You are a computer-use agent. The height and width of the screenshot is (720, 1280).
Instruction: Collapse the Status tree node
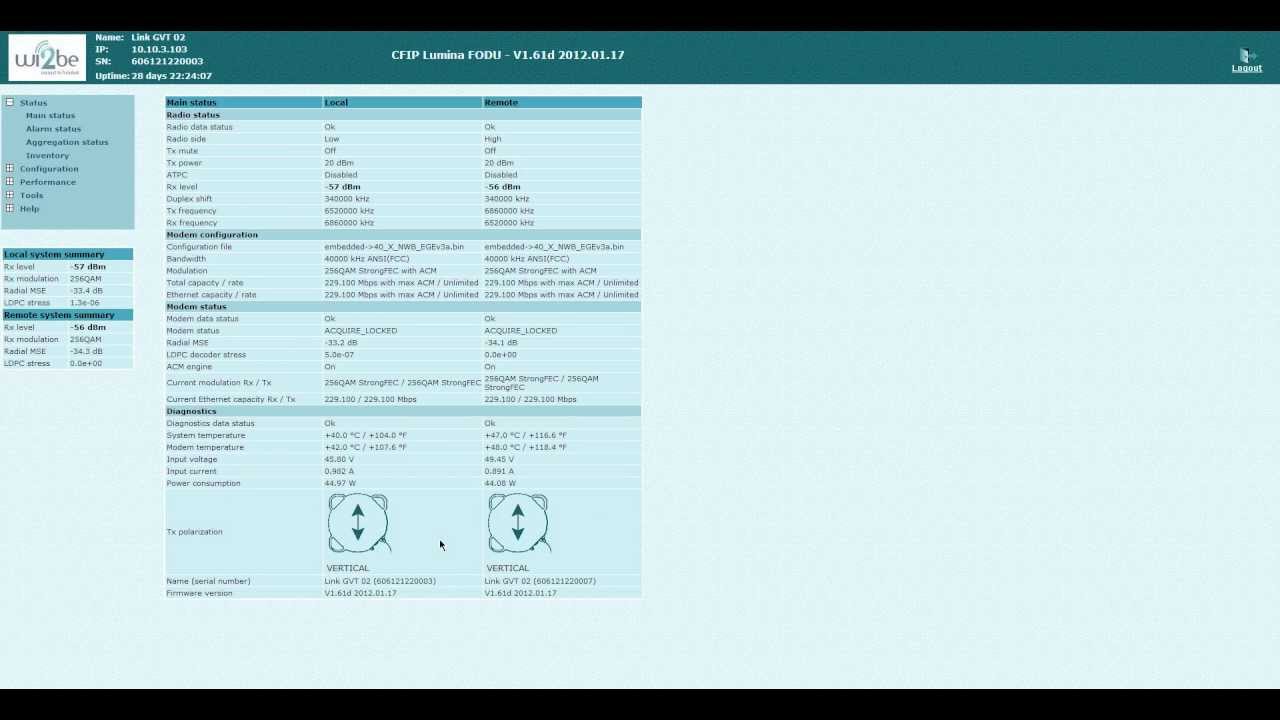tap(10, 102)
